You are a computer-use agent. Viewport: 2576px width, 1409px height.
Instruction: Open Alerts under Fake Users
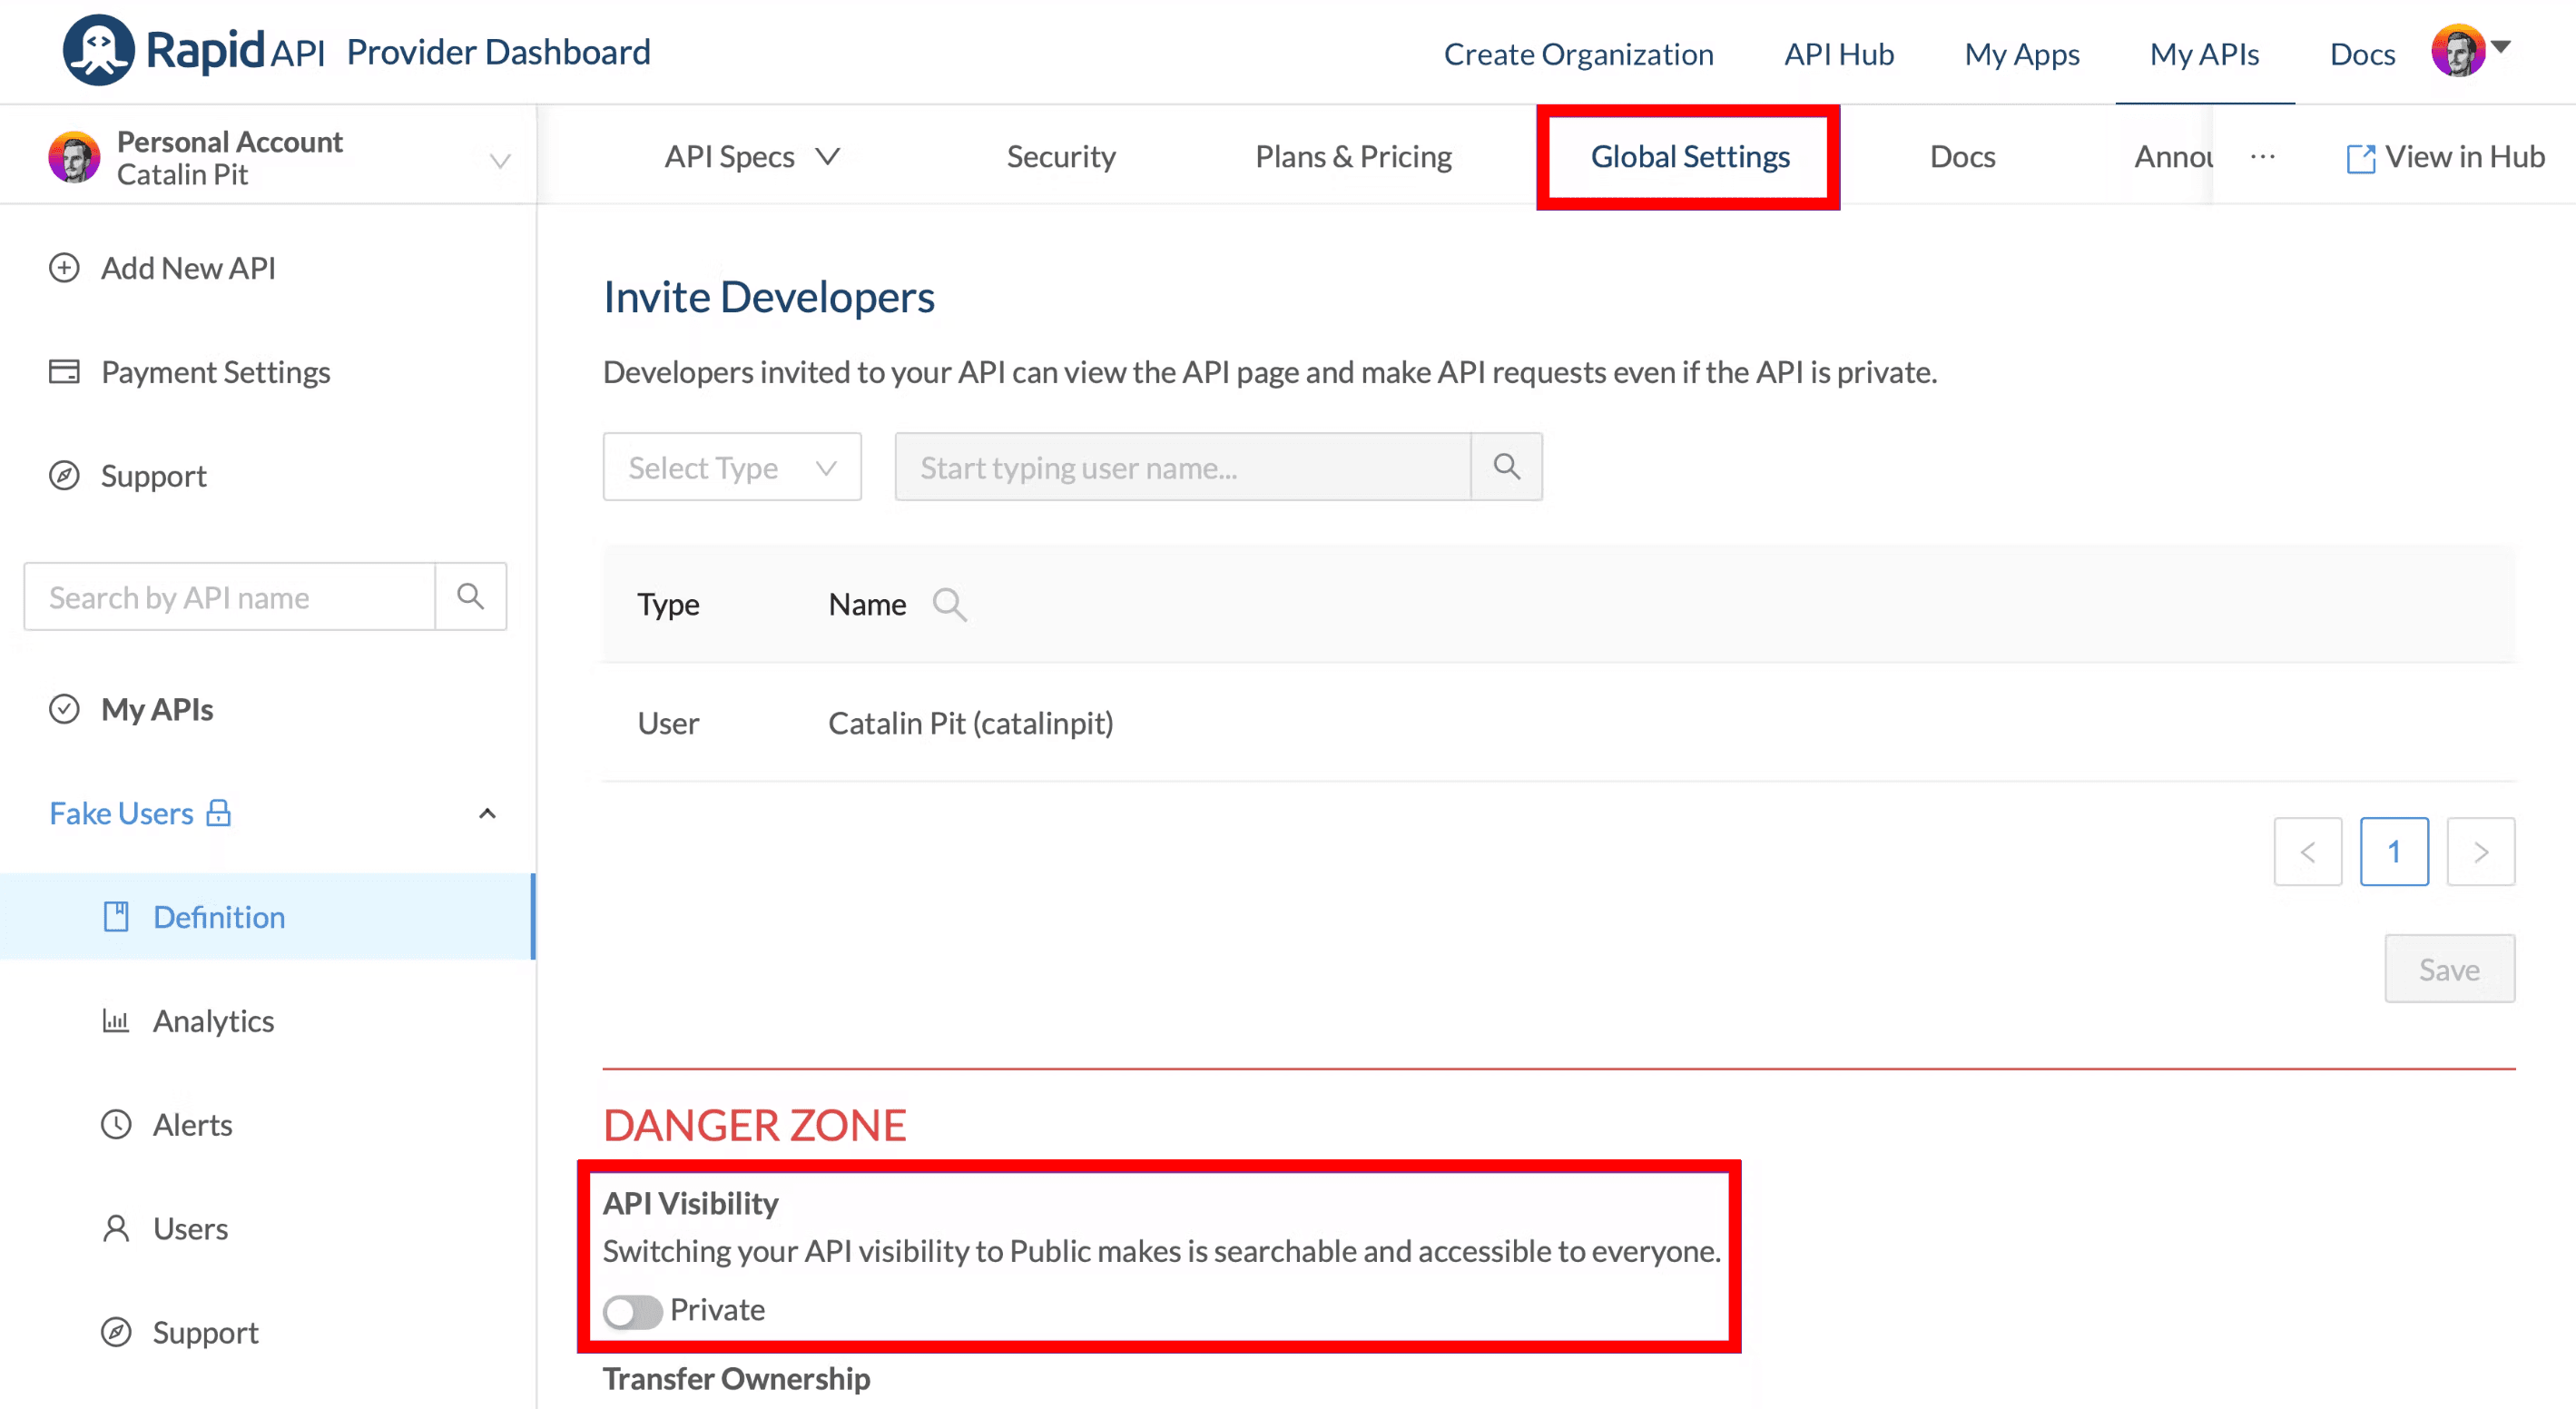(x=192, y=1125)
